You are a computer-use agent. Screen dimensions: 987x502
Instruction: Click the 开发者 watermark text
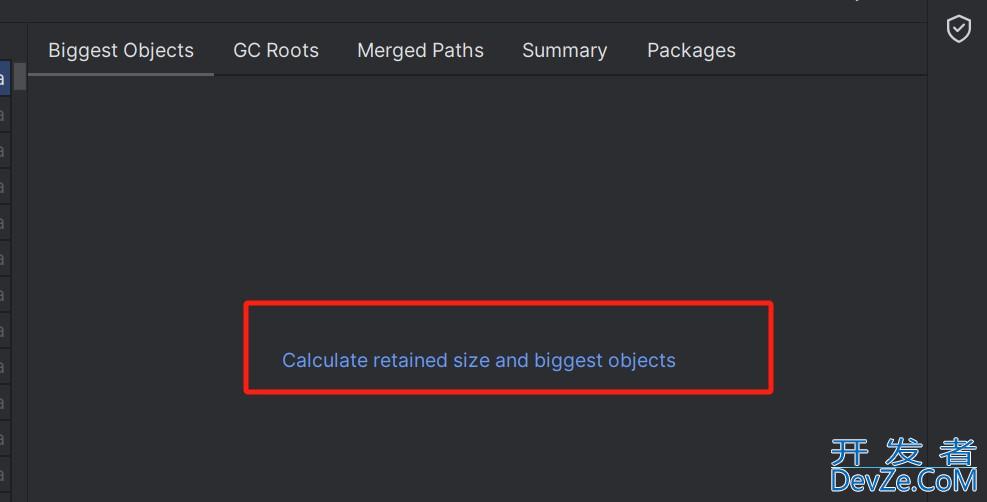pyautogui.click(x=904, y=452)
